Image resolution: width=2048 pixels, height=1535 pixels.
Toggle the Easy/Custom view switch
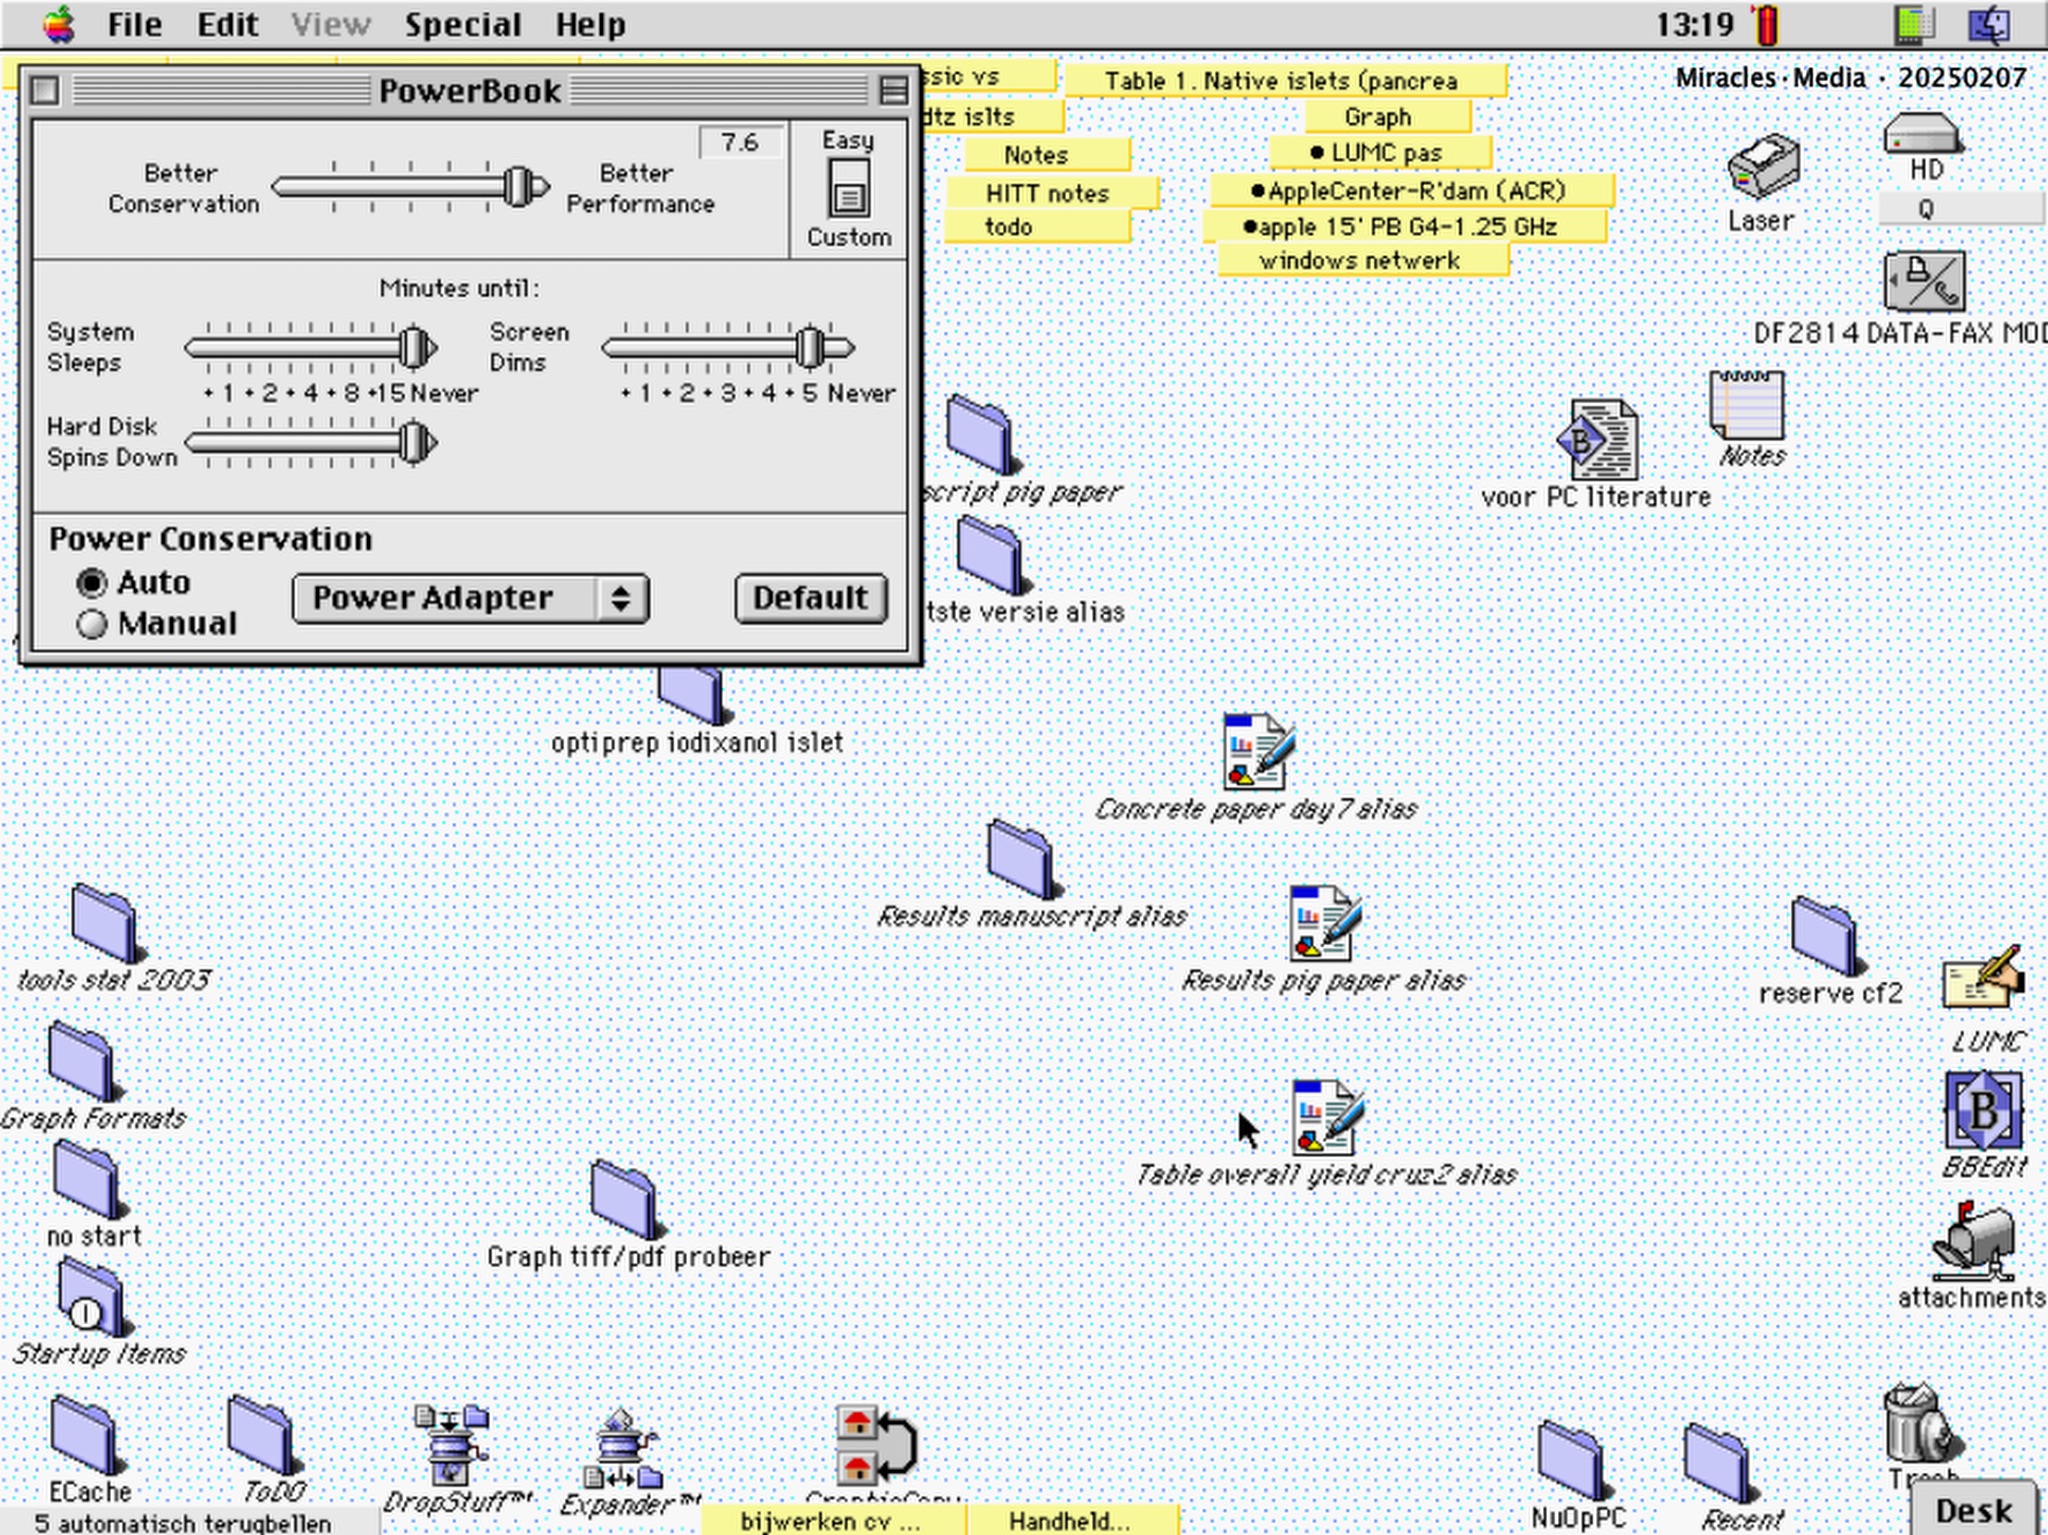coord(848,188)
